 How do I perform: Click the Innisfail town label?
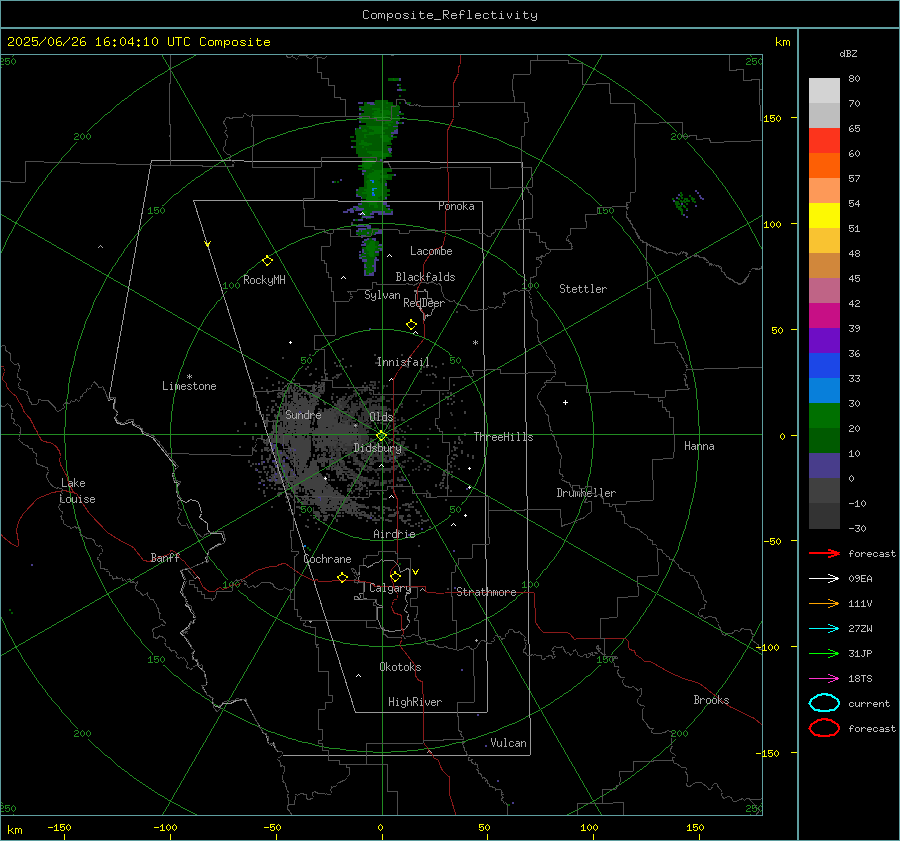(x=403, y=362)
